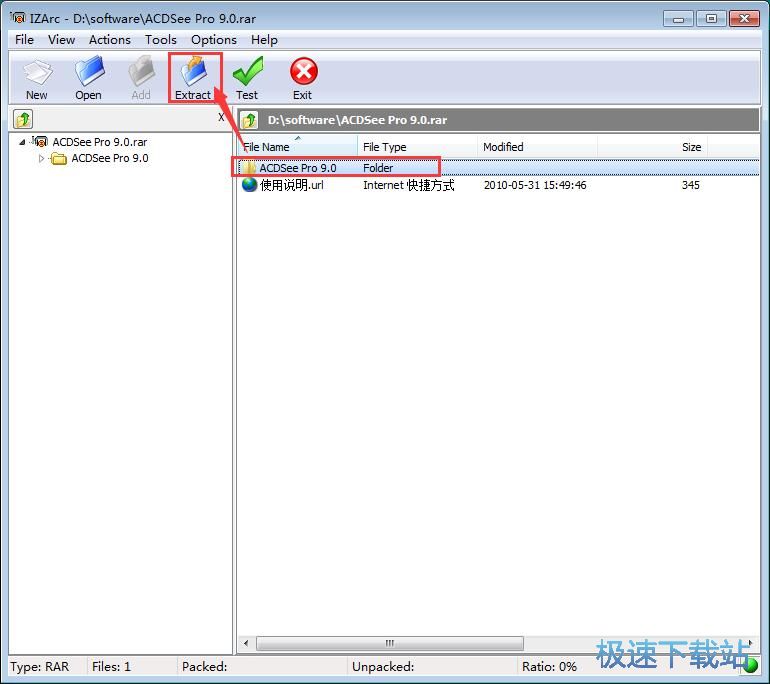Screen dimensions: 770x684
Task: Click the Internet 快捷方式 file type cell
Action: pos(409,185)
